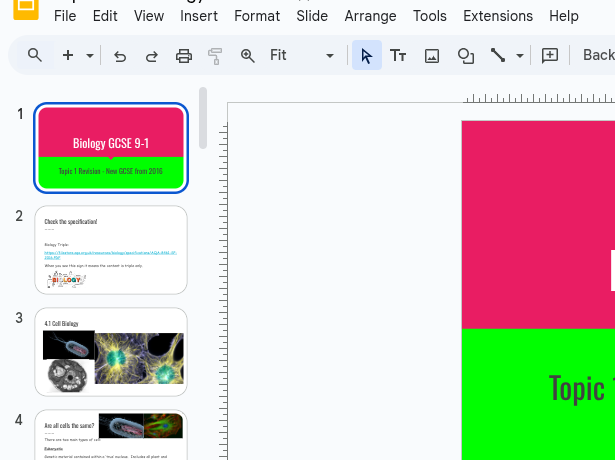615x460 pixels.
Task: Click the new slide plus button
Action: (x=68, y=56)
